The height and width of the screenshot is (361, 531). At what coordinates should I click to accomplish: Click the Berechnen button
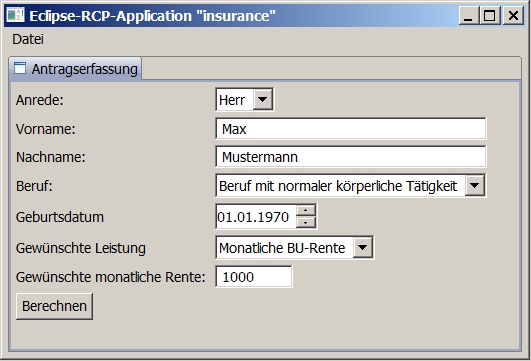(55, 306)
